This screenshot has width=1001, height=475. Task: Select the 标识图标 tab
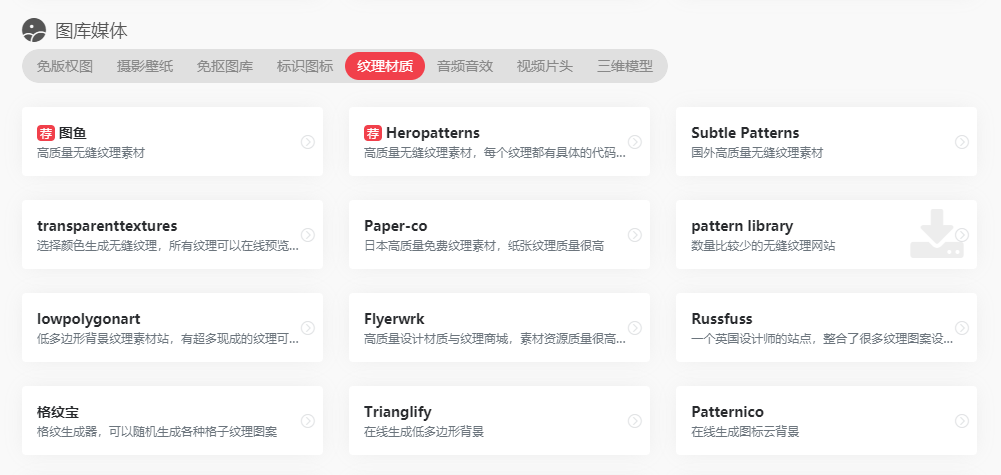pos(305,66)
